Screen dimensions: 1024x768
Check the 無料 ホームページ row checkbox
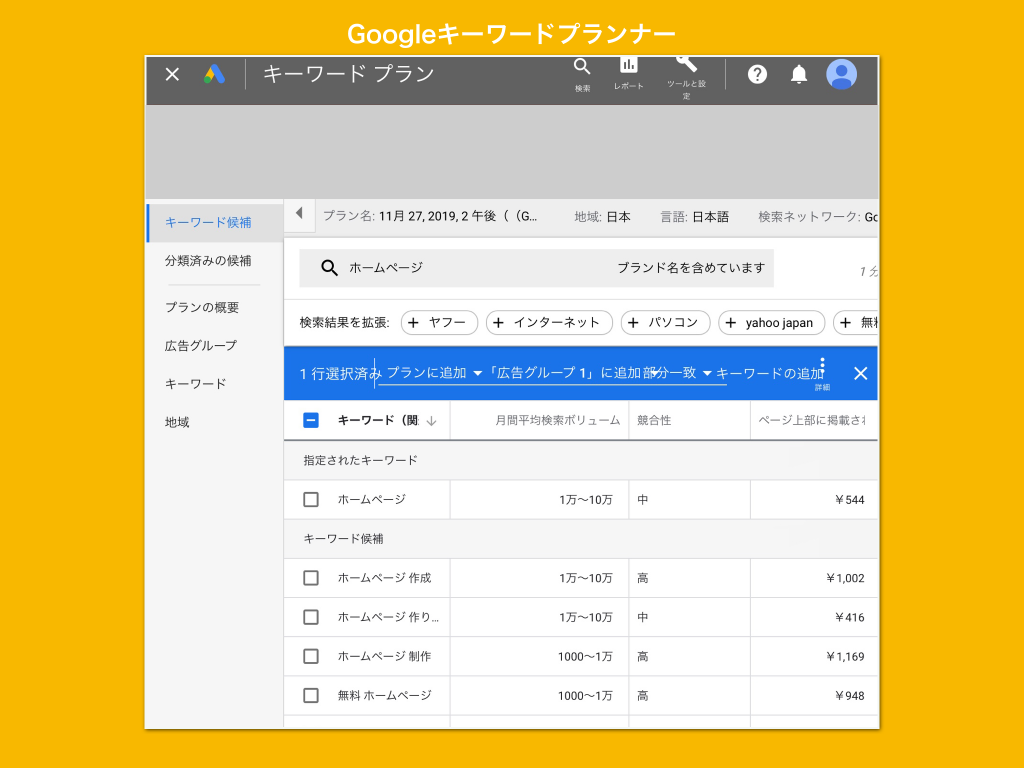pyautogui.click(x=311, y=696)
